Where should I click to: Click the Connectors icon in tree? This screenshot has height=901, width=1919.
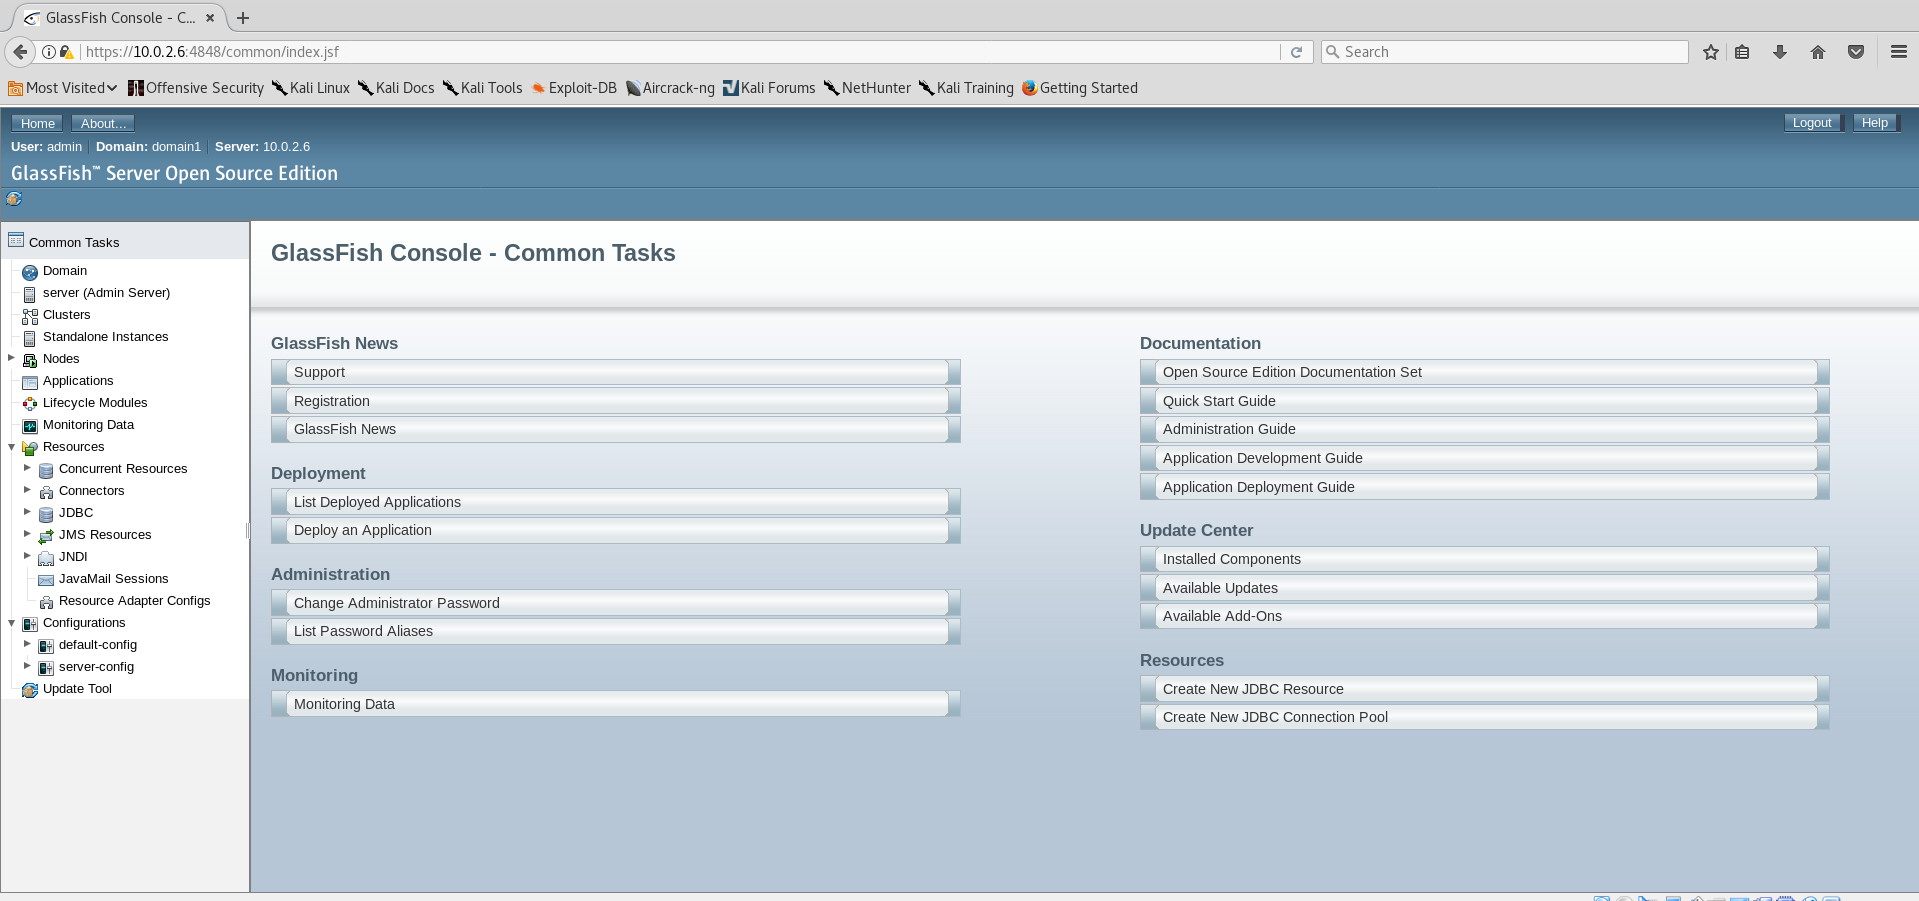pos(46,492)
